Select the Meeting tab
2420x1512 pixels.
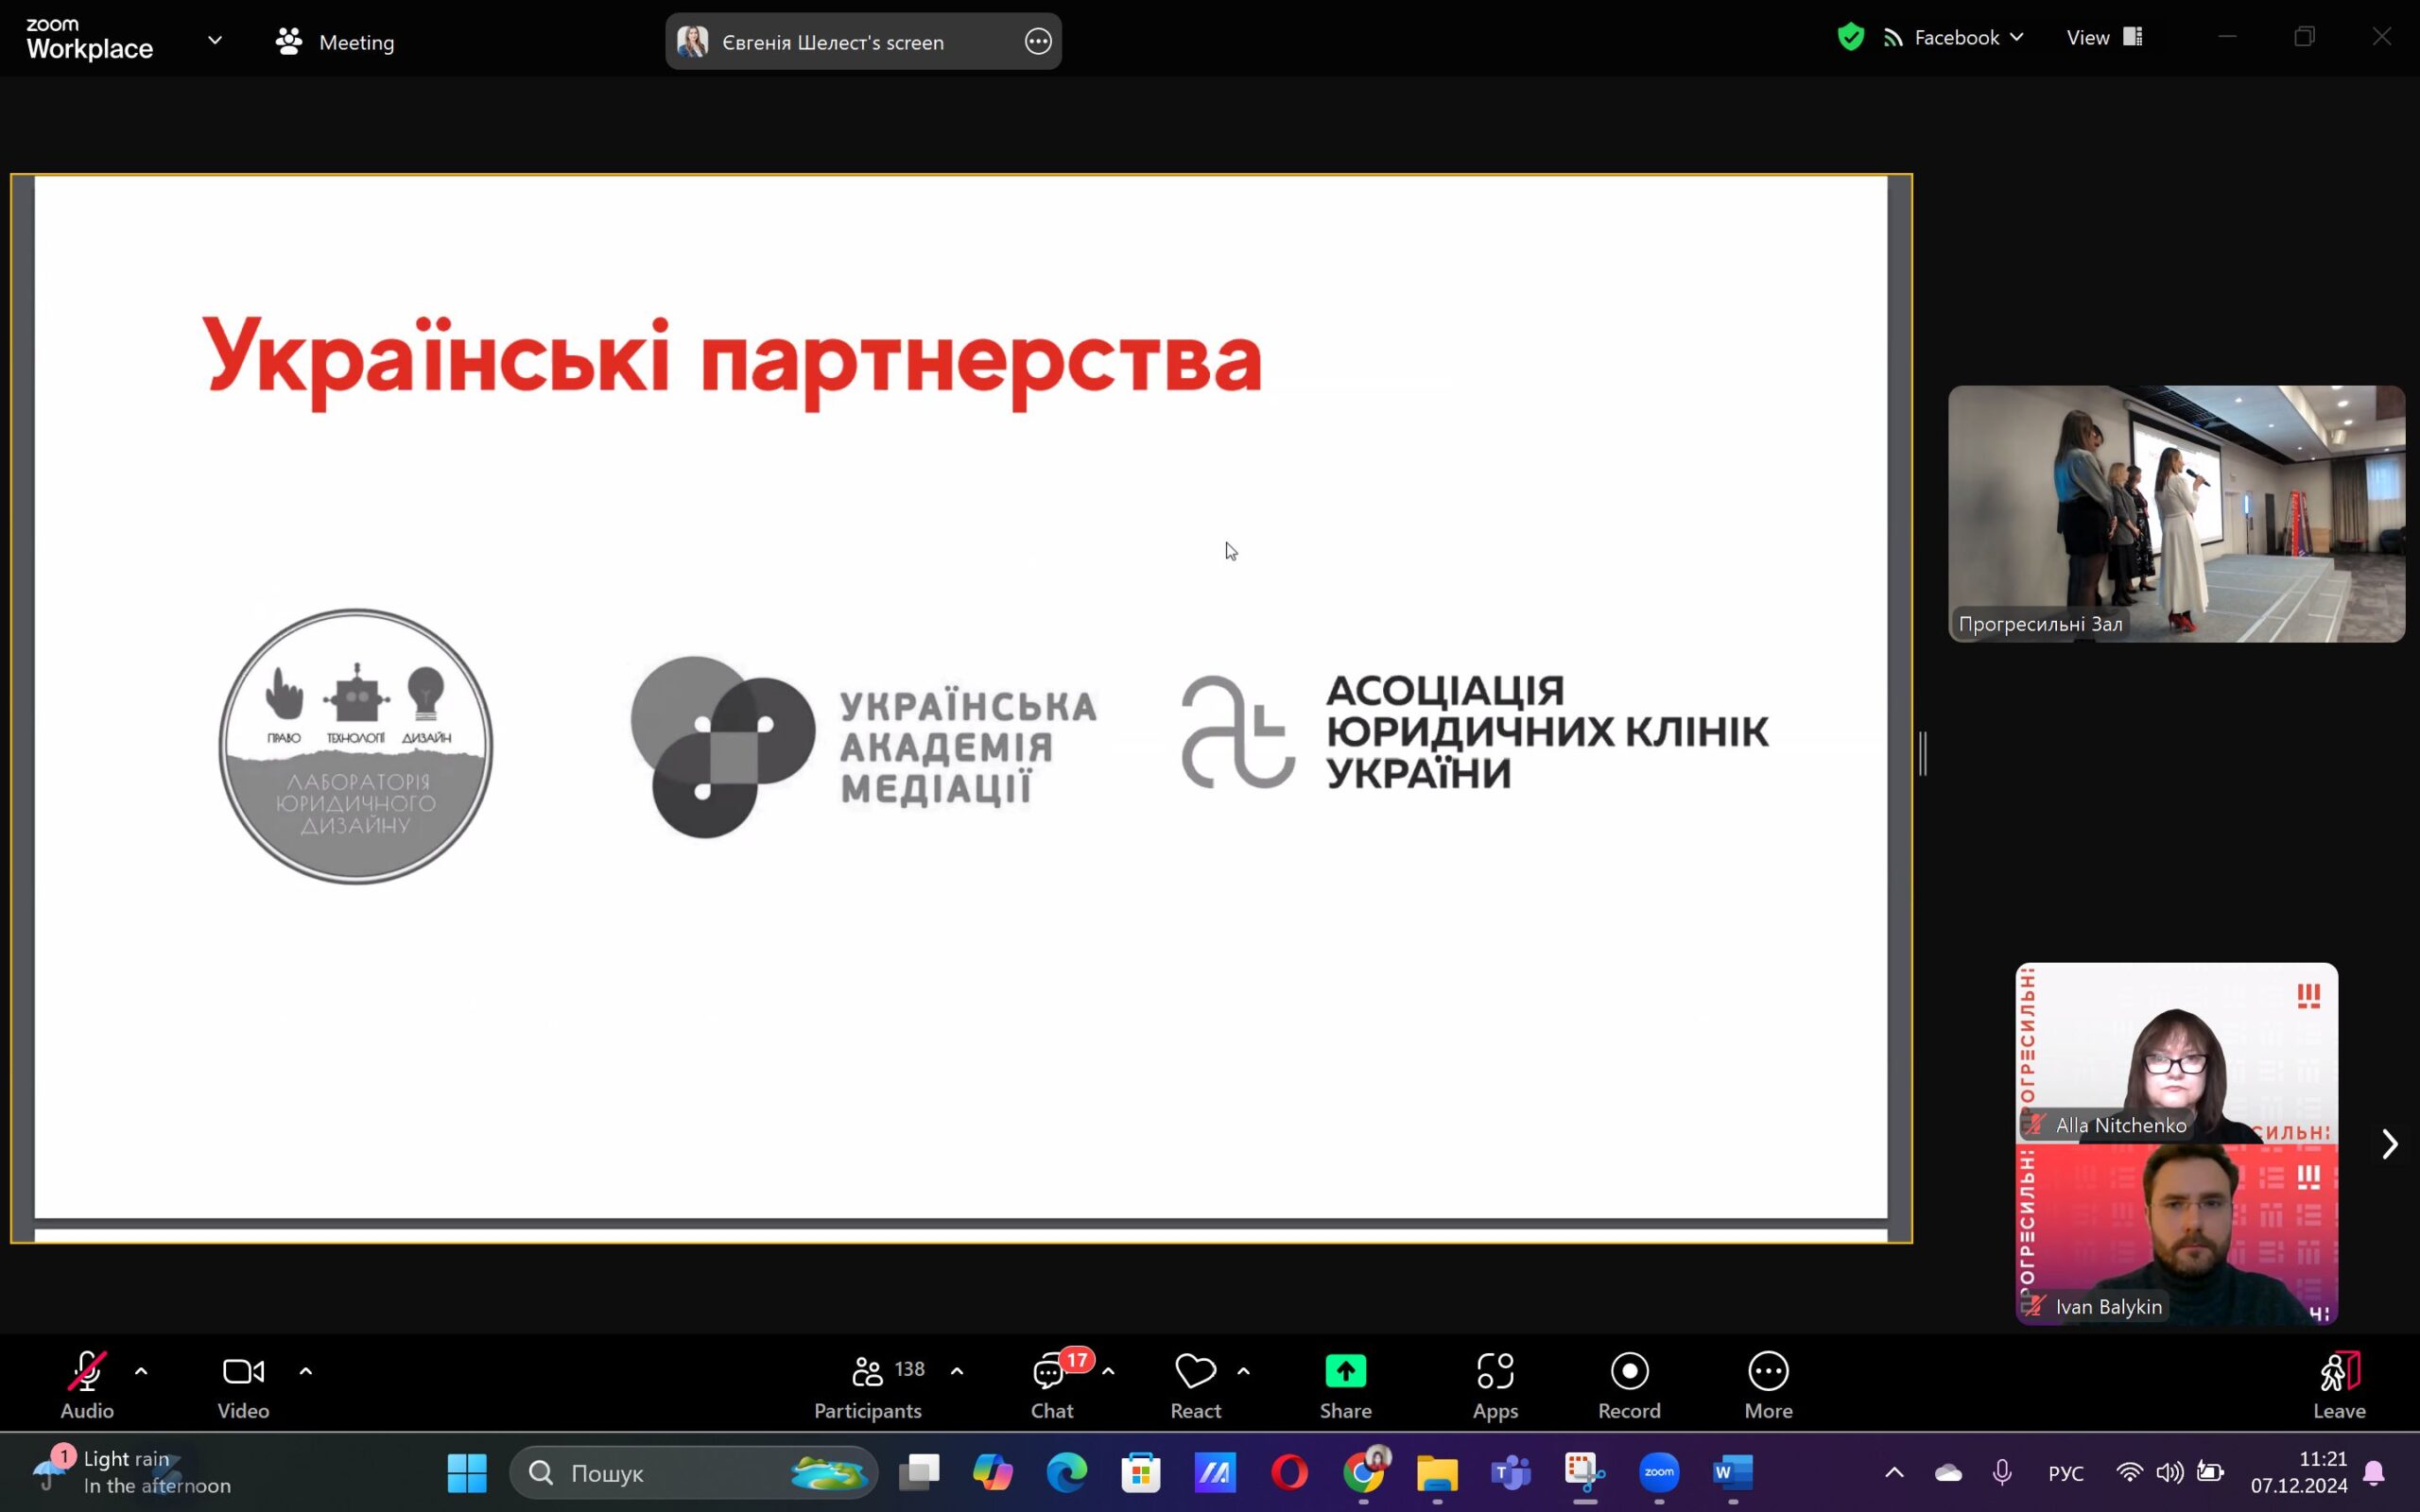[336, 42]
